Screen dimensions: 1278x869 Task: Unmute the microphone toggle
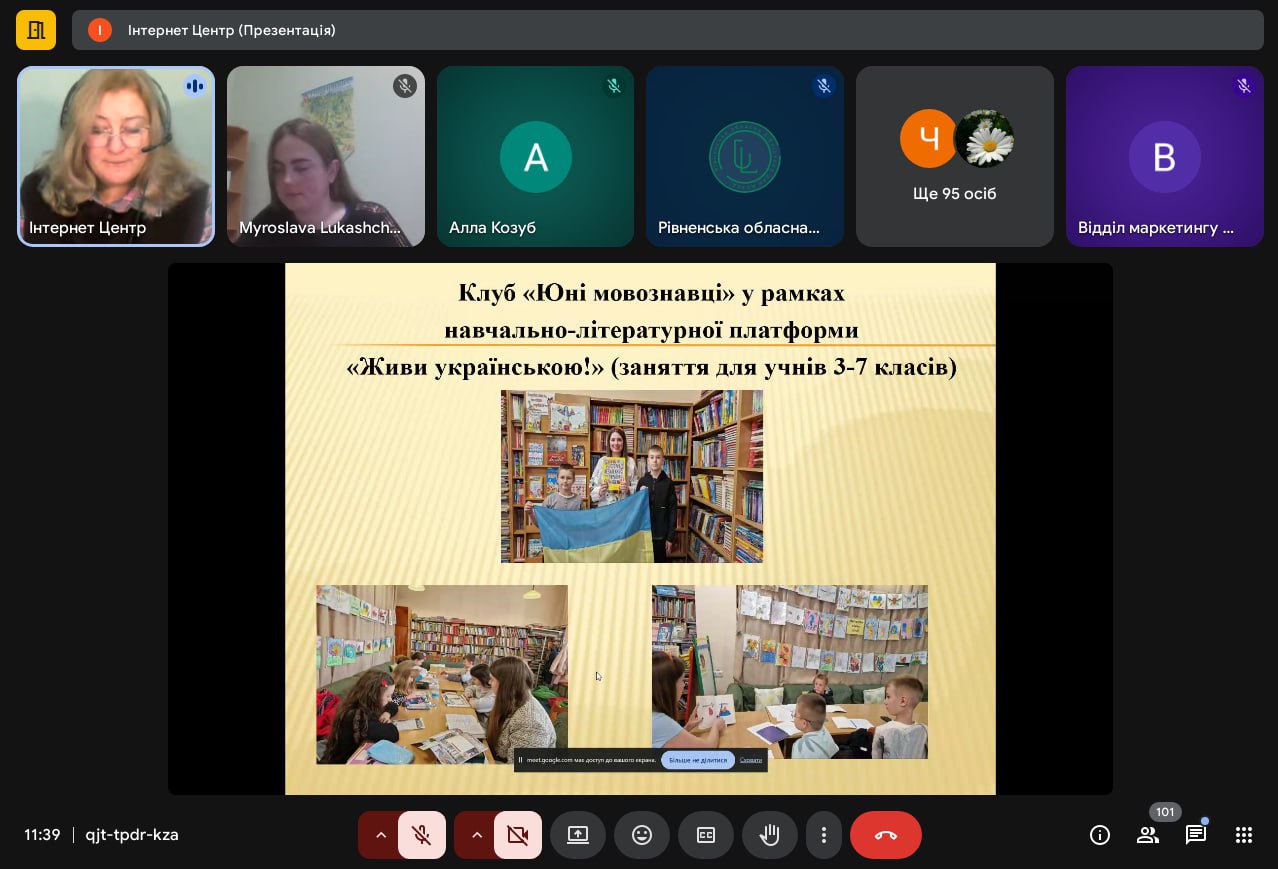[x=422, y=835]
